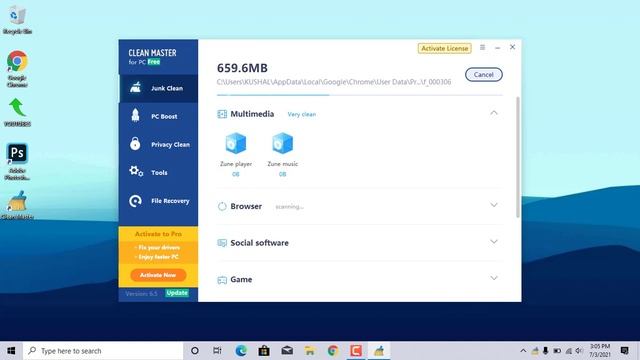Click the 659.6MB junk size text
640x360 pixels.
[x=242, y=68]
